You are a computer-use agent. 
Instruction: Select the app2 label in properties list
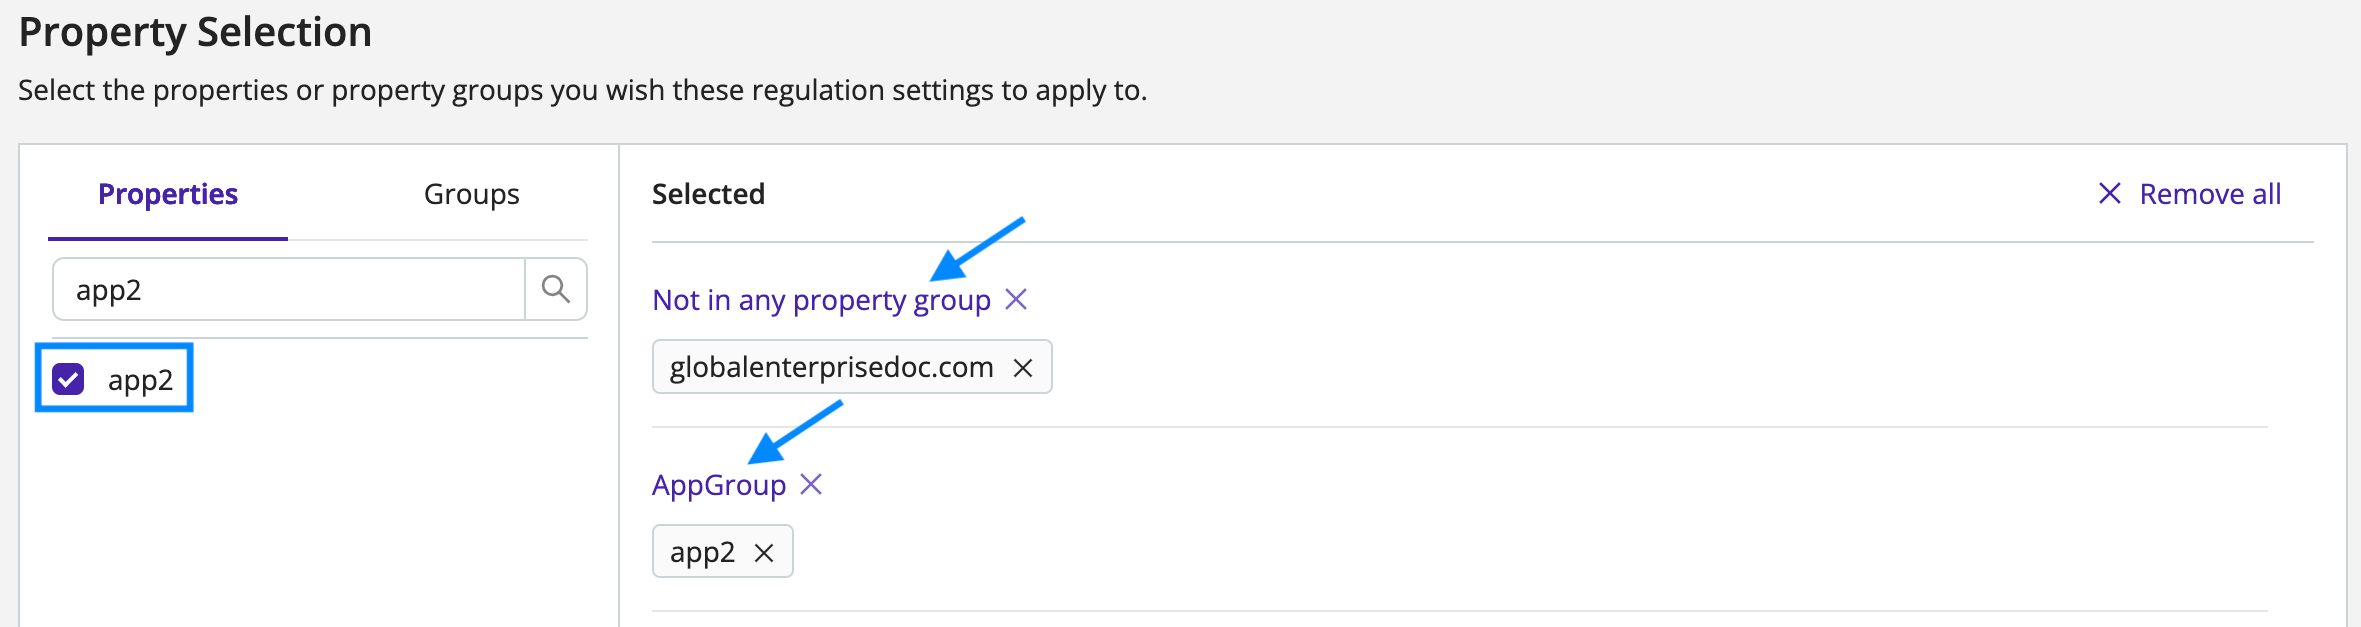140,381
